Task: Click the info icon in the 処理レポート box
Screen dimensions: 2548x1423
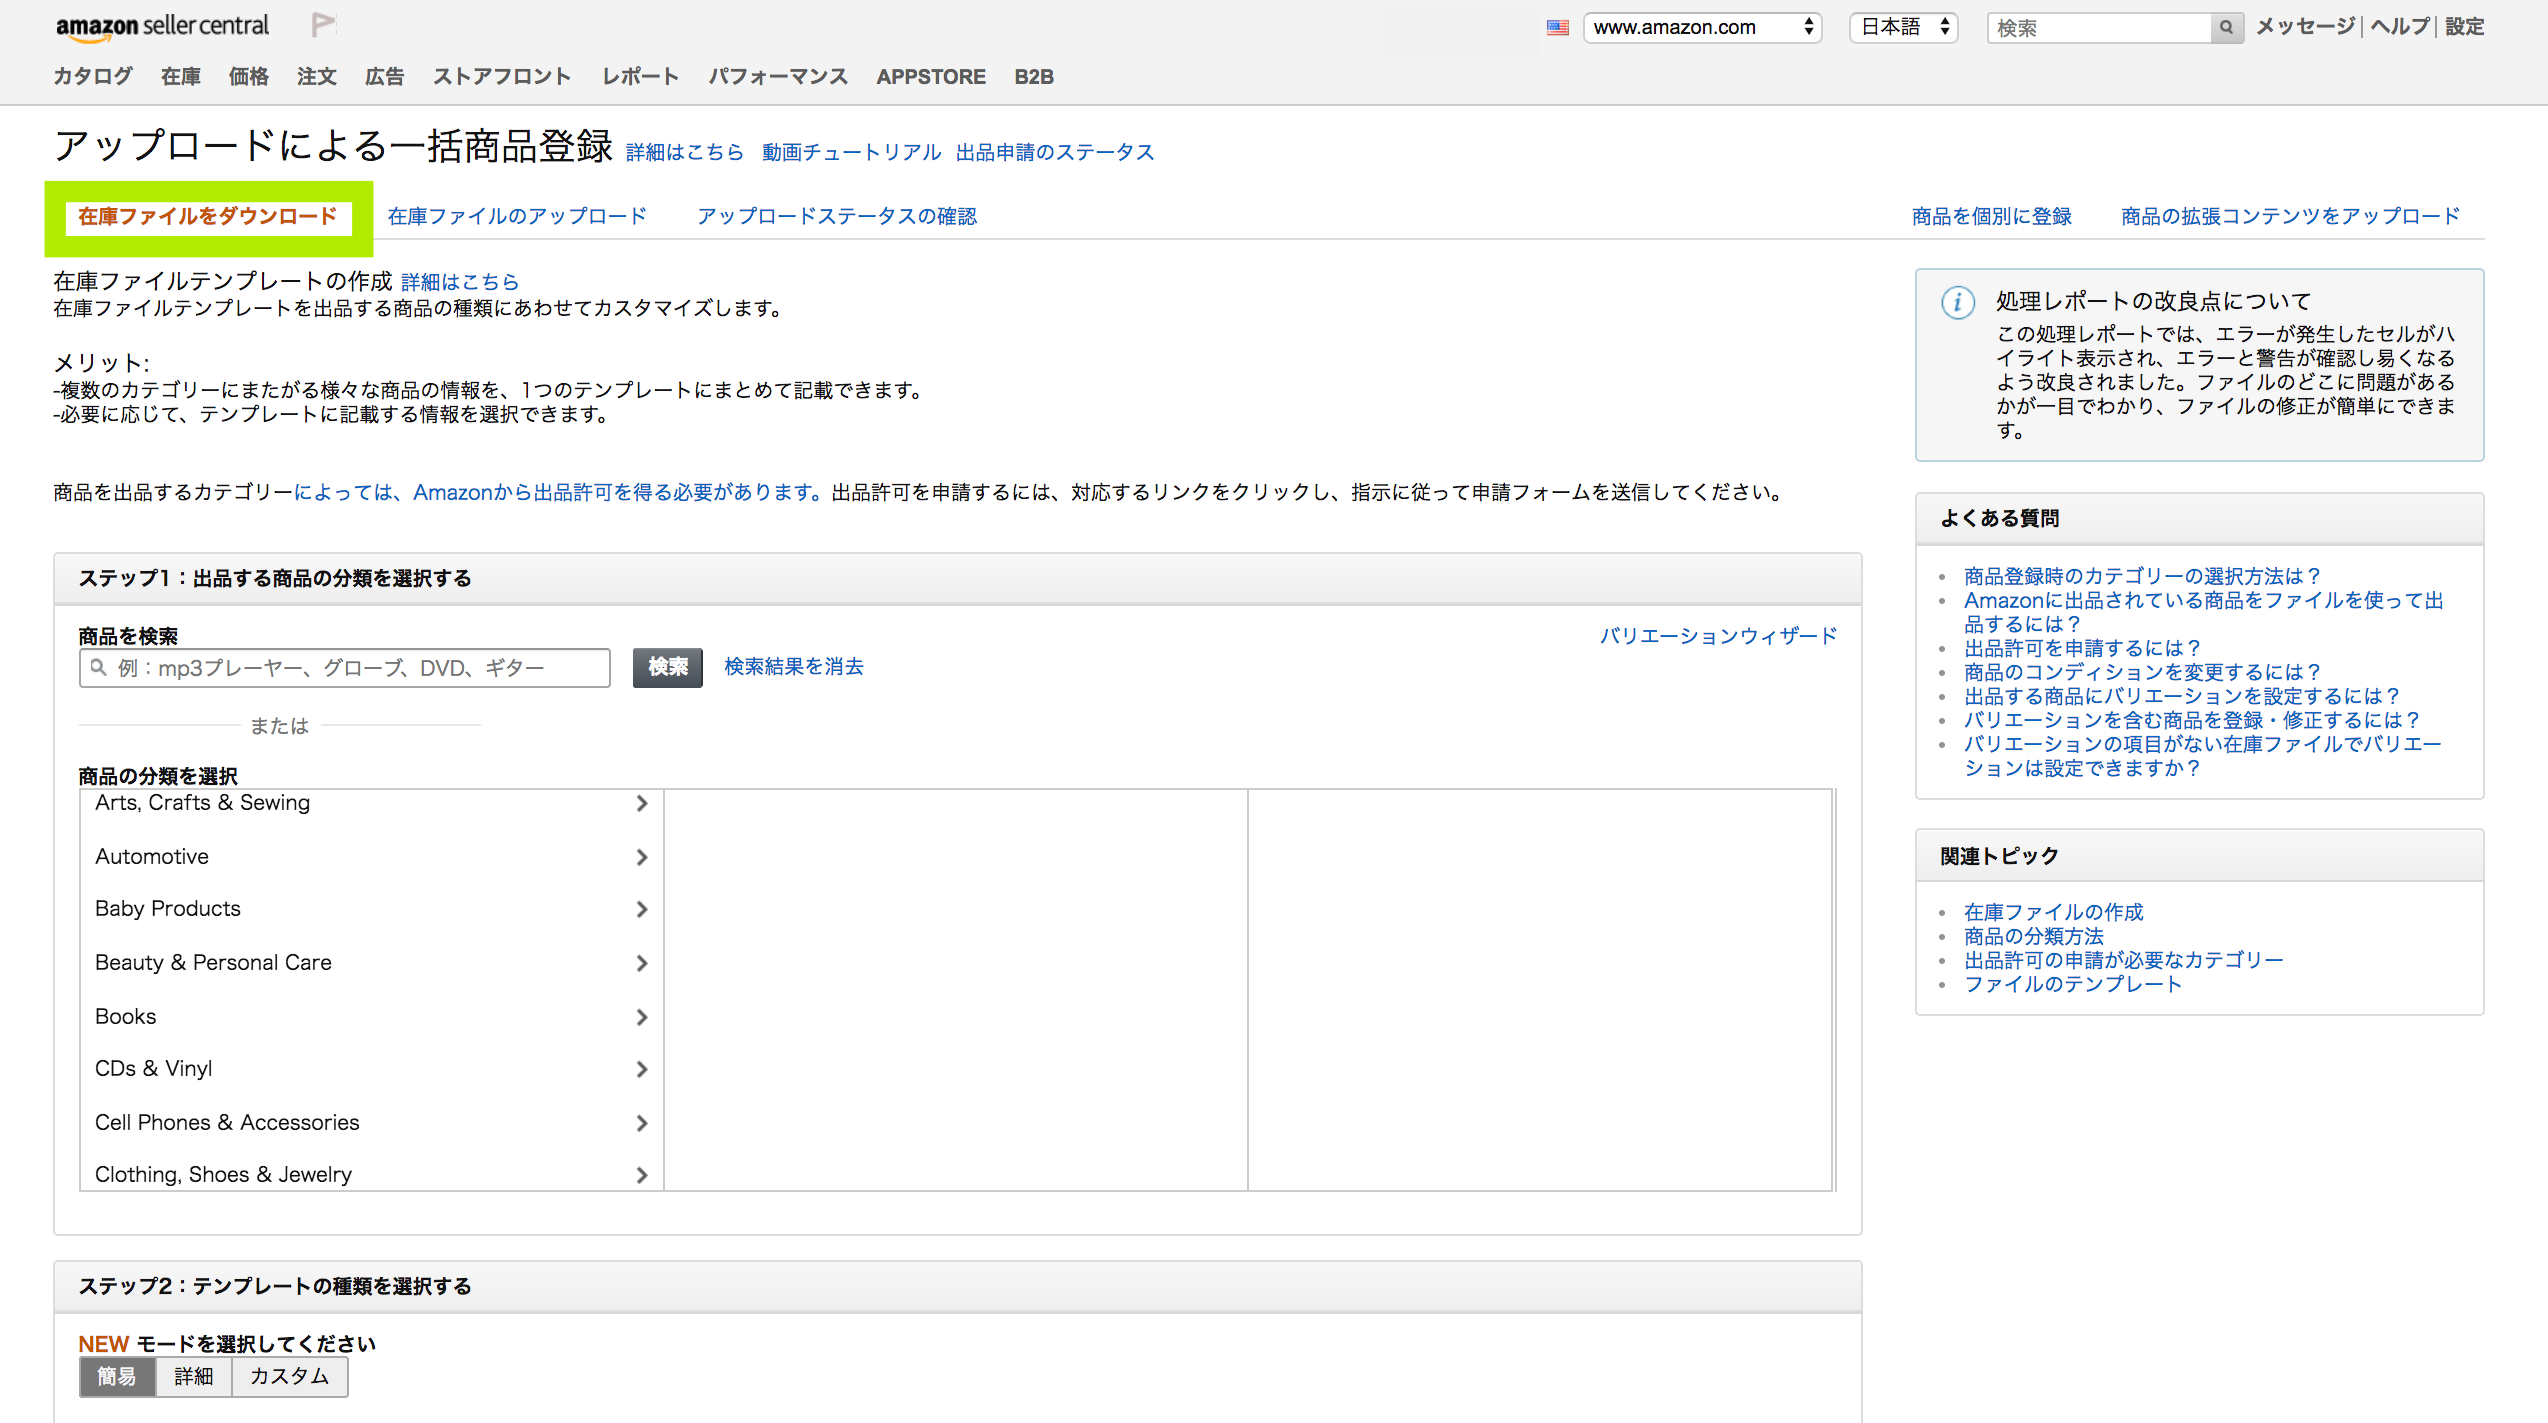Action: [1958, 302]
